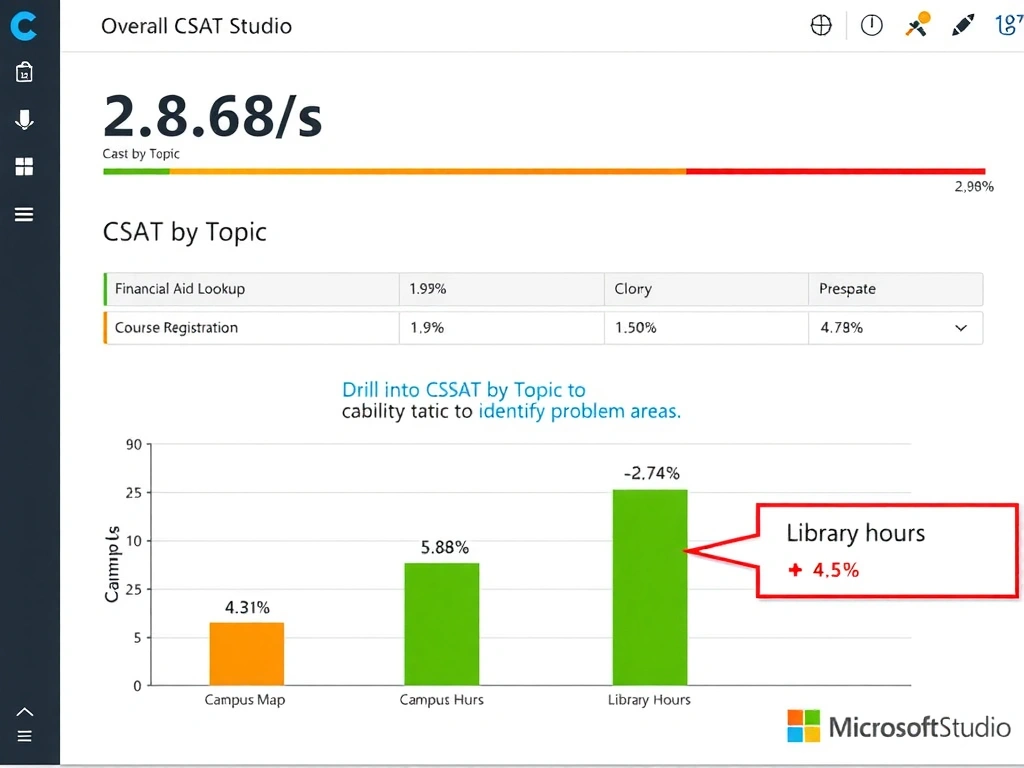The width and height of the screenshot is (1024, 768).
Task: Click the identify problem areas link
Action: coord(580,411)
